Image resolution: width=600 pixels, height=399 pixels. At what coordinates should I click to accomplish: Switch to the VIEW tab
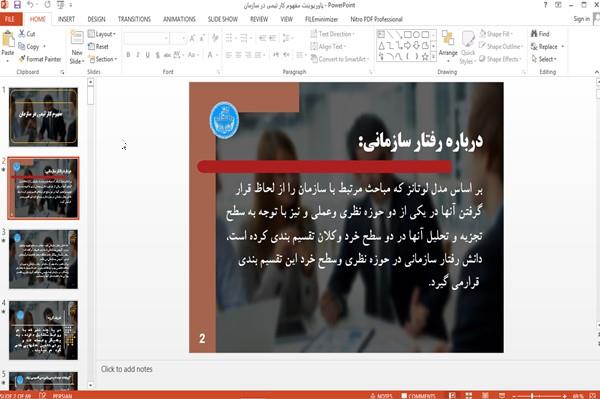287,19
